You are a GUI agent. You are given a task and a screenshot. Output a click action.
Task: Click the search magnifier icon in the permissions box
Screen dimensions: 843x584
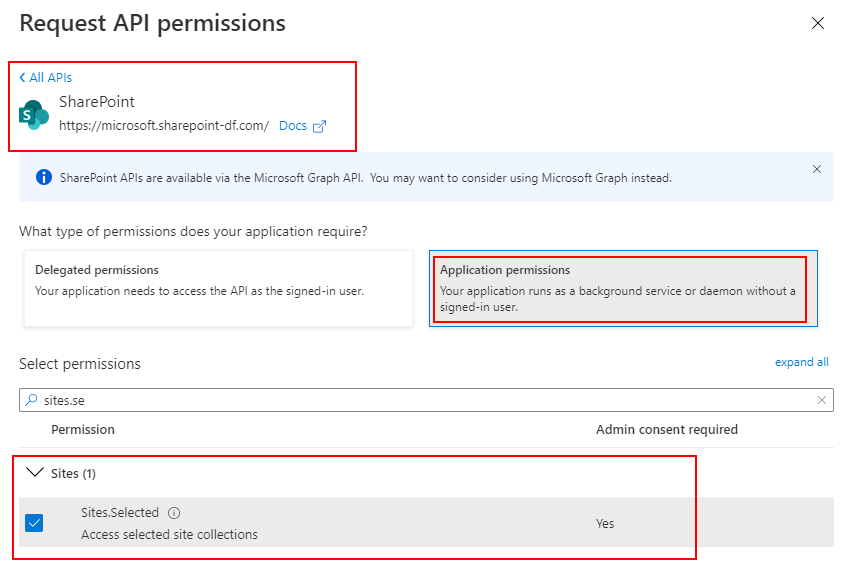(32, 400)
